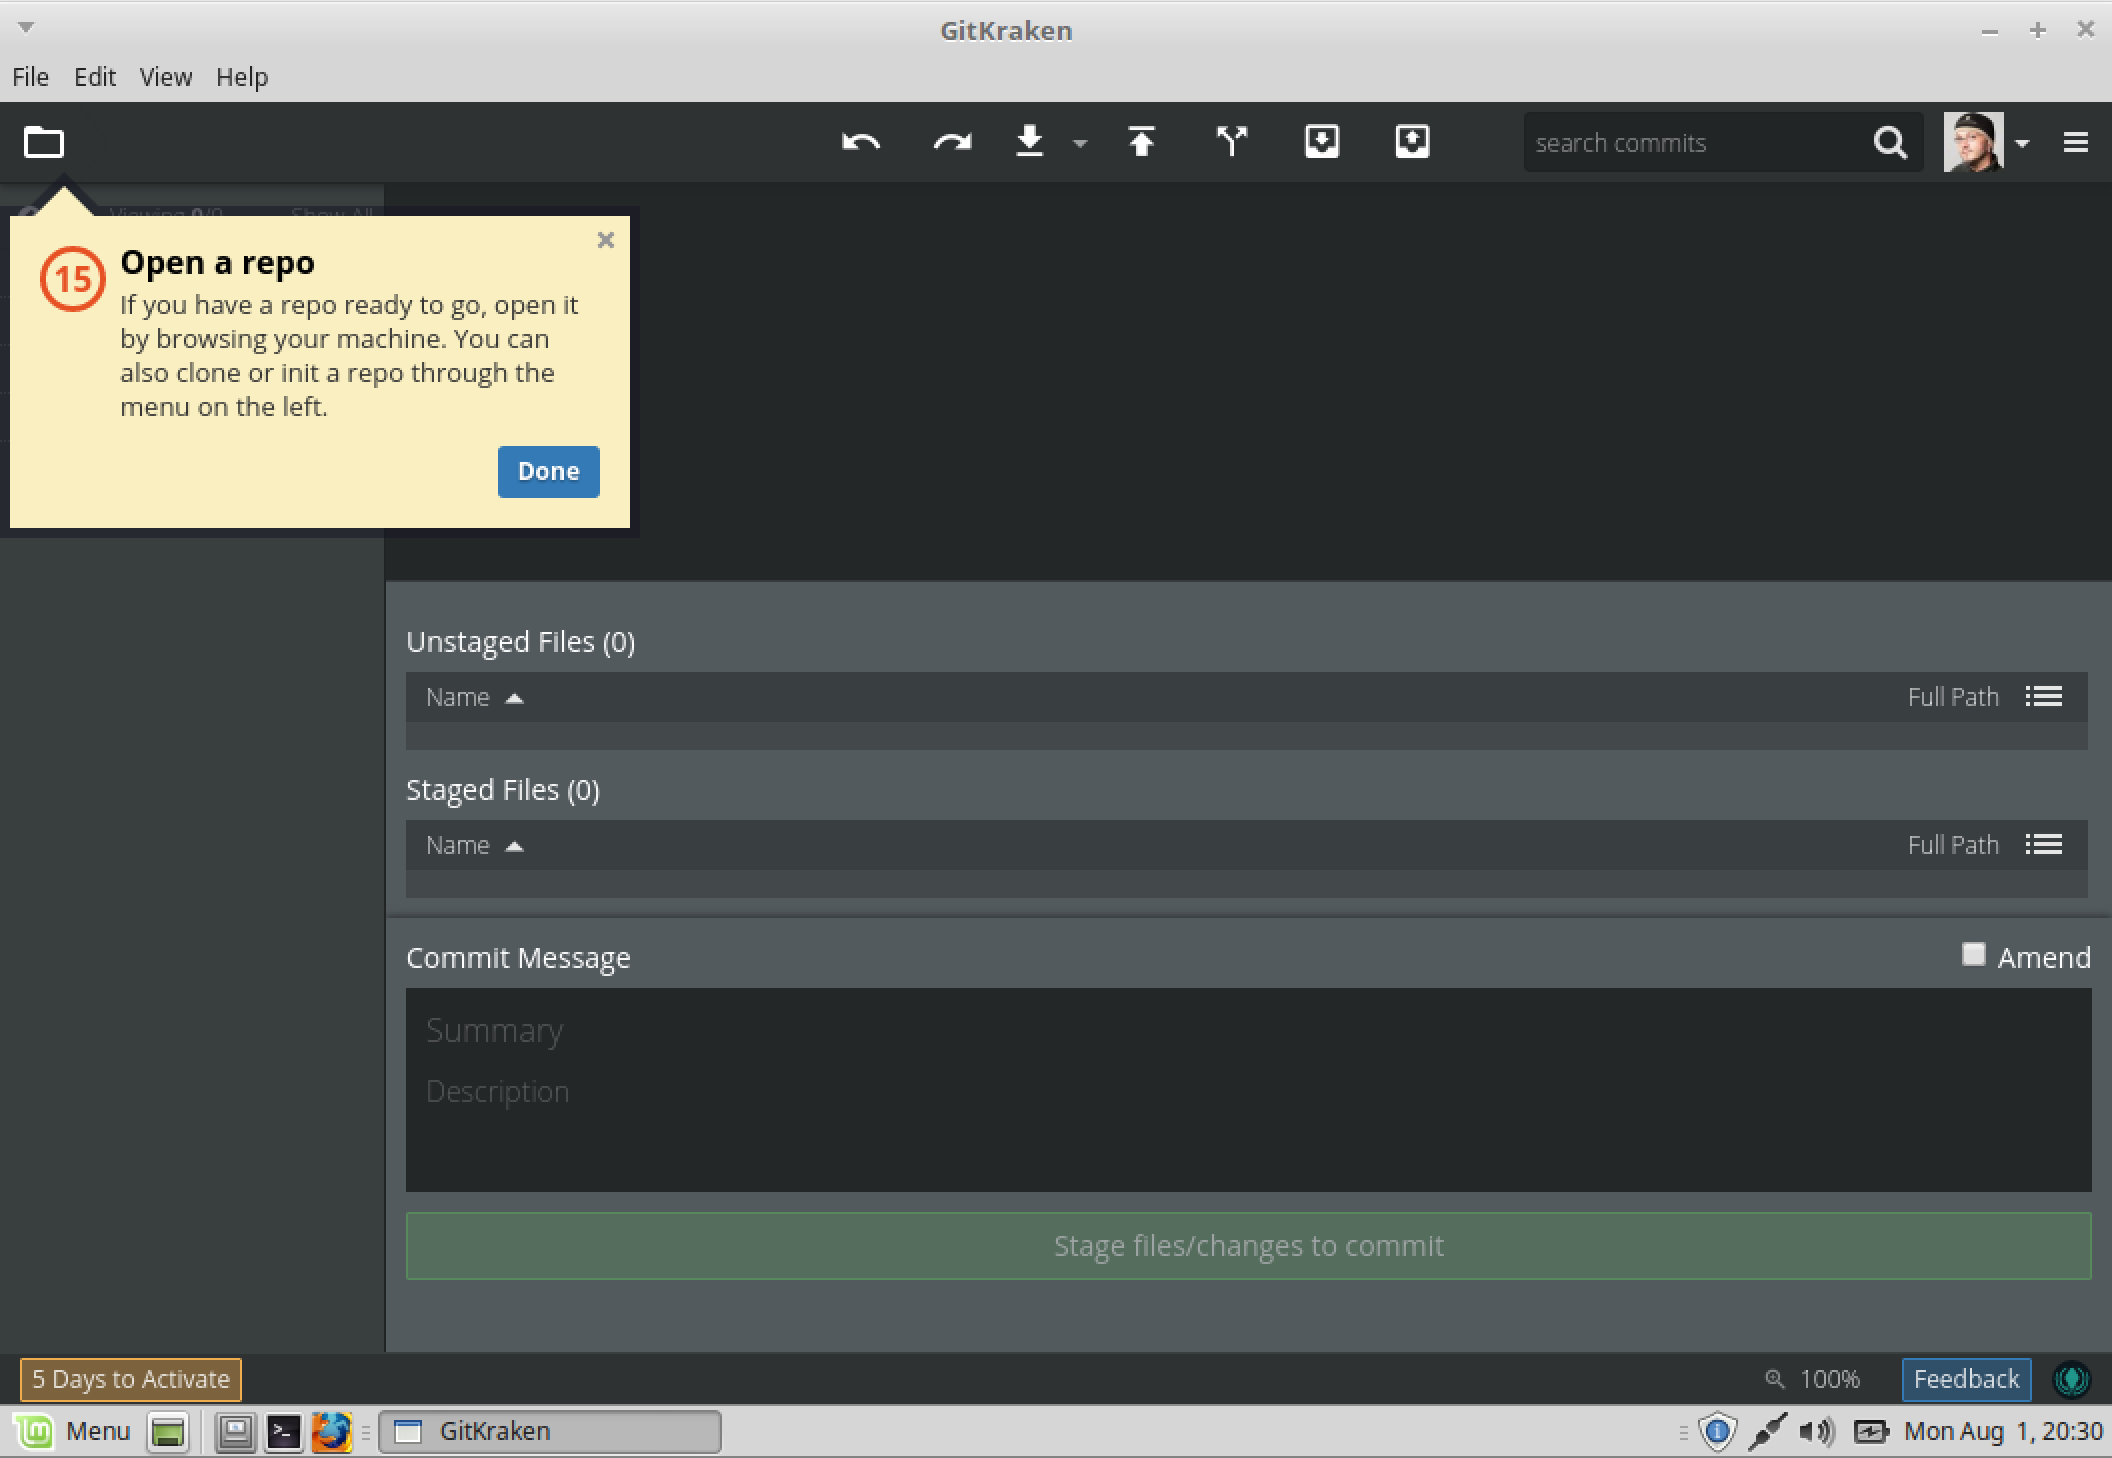
Task: Click the Stash icon
Action: (x=1322, y=141)
